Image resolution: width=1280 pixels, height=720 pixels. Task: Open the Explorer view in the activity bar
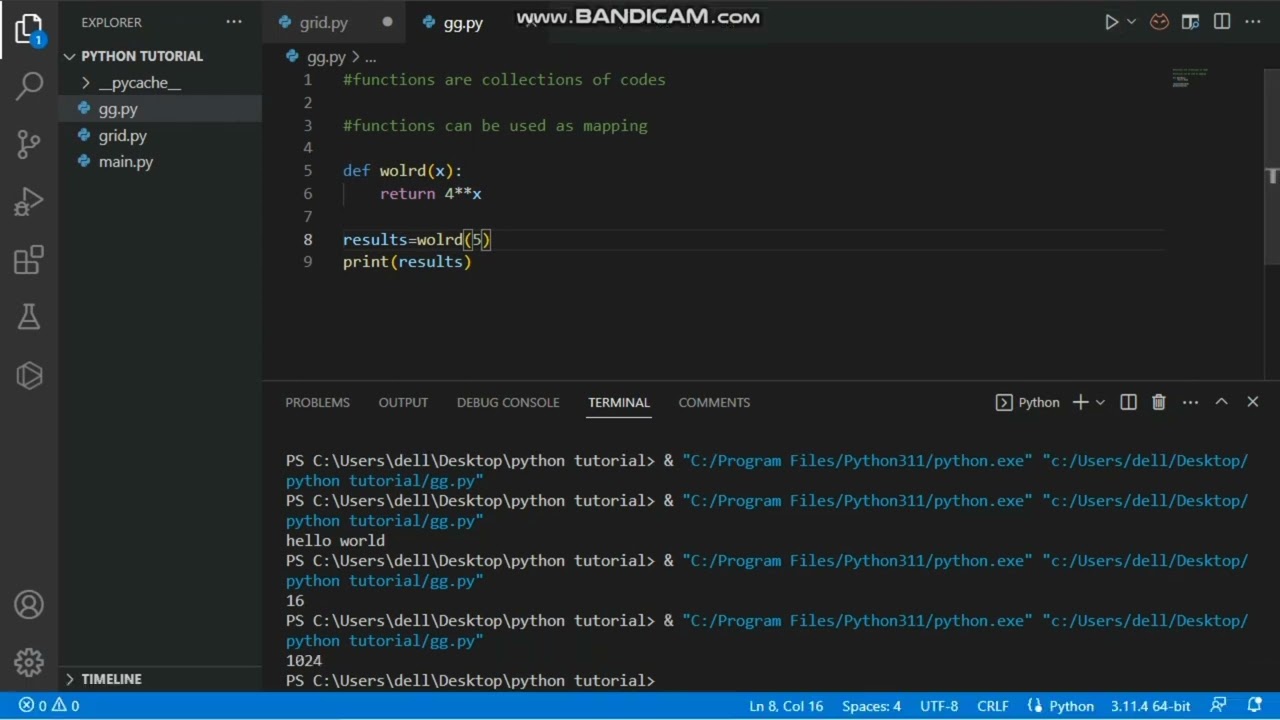tap(29, 30)
